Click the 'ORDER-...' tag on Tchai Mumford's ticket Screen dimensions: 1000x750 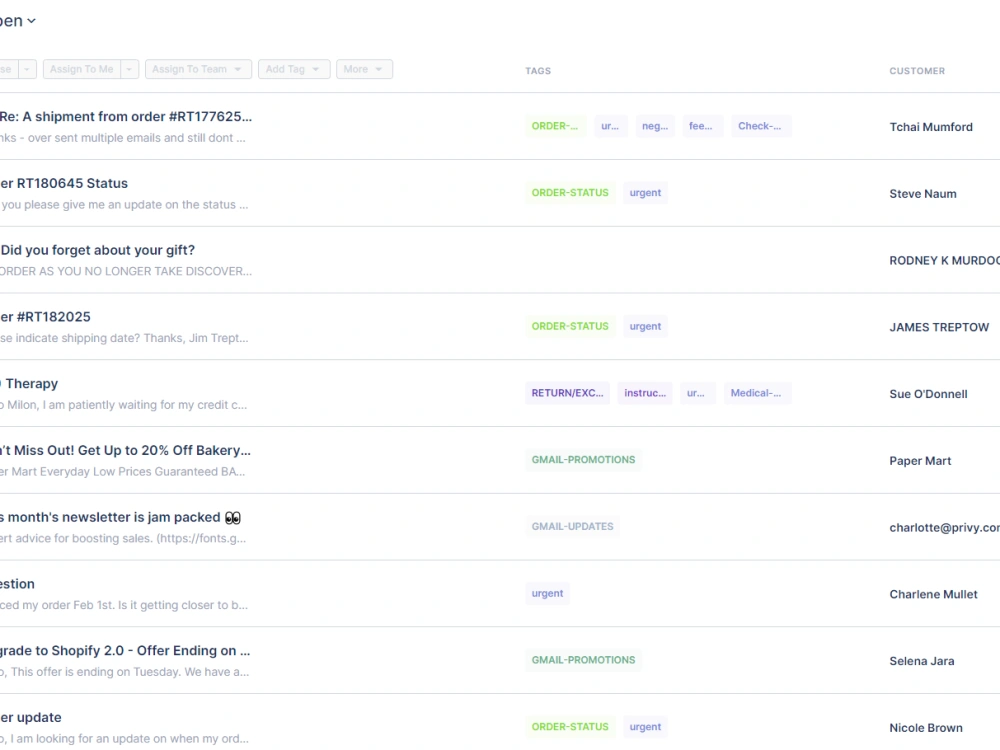(555, 126)
